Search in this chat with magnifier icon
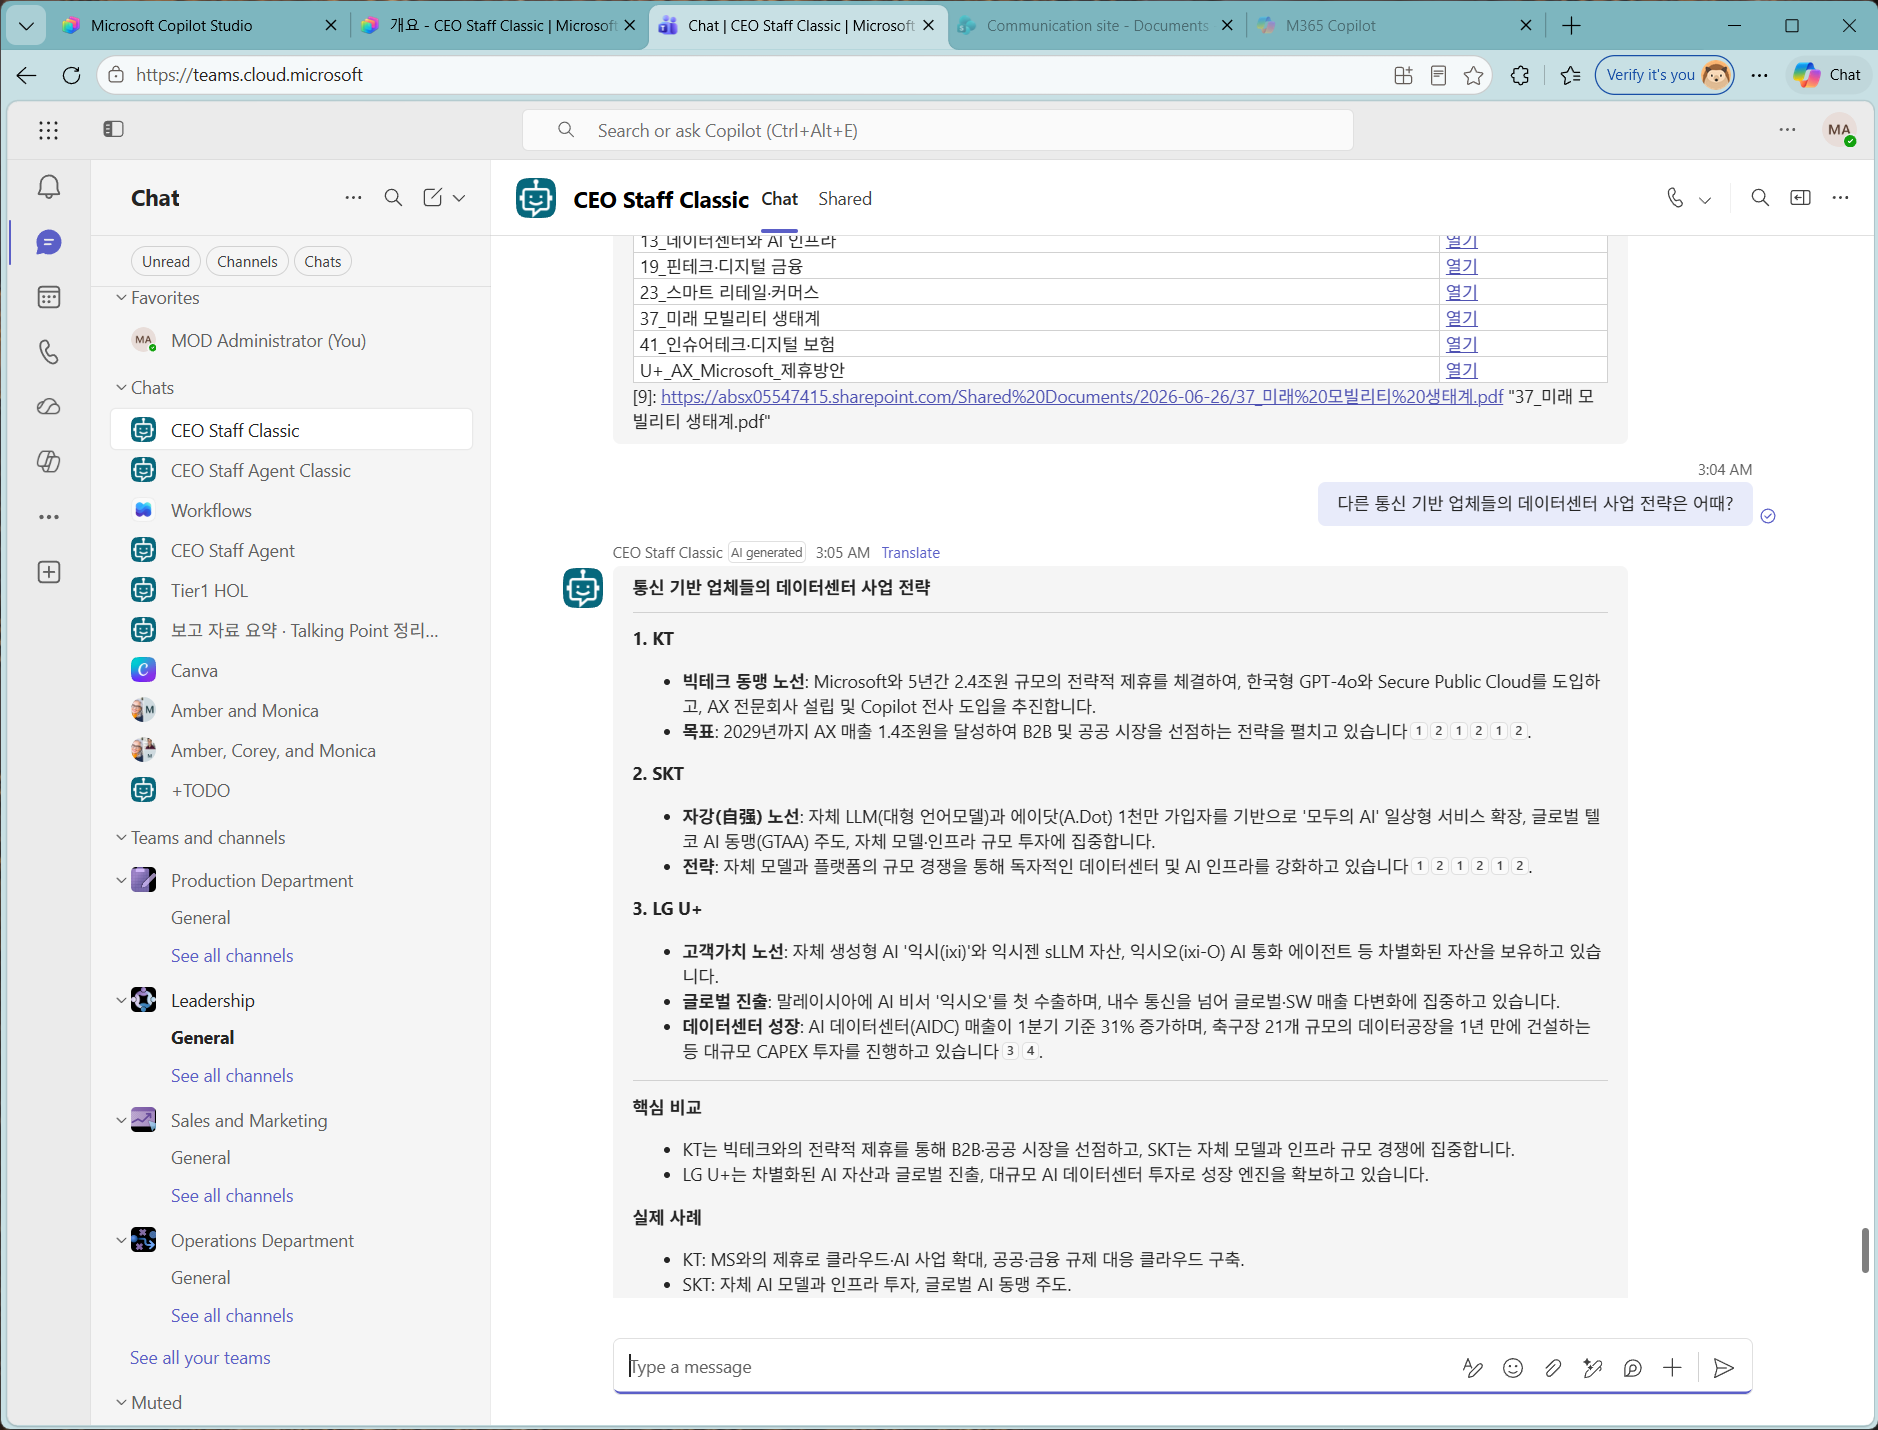Image resolution: width=1878 pixels, height=1430 pixels. (1760, 198)
